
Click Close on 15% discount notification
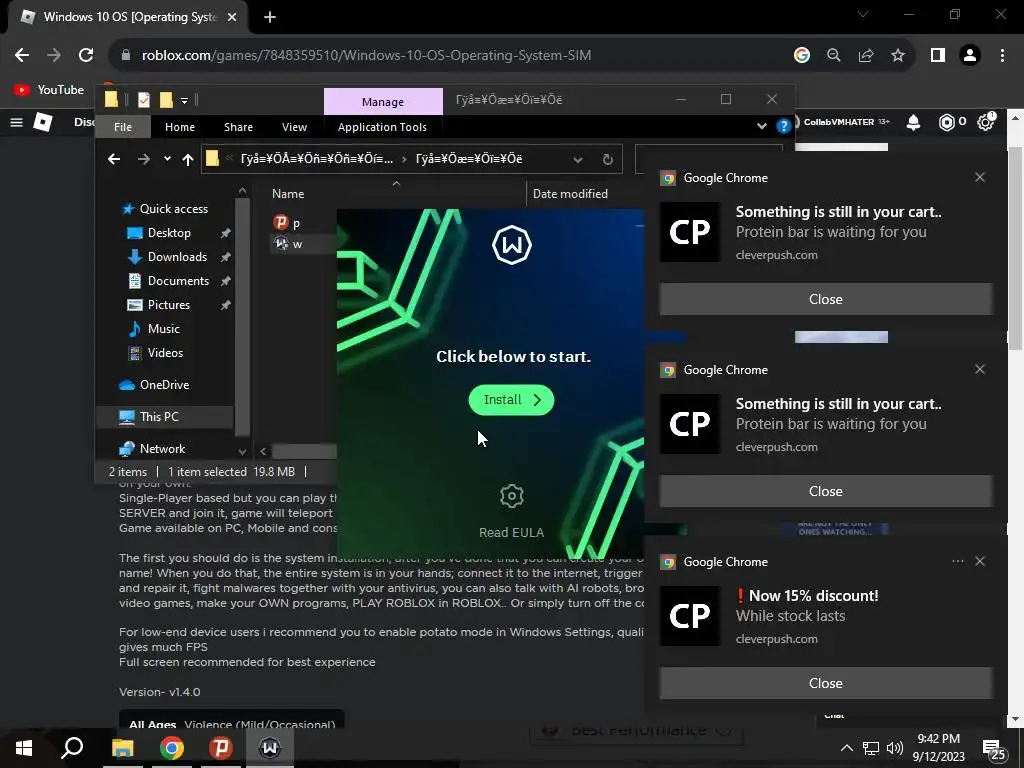coord(826,683)
